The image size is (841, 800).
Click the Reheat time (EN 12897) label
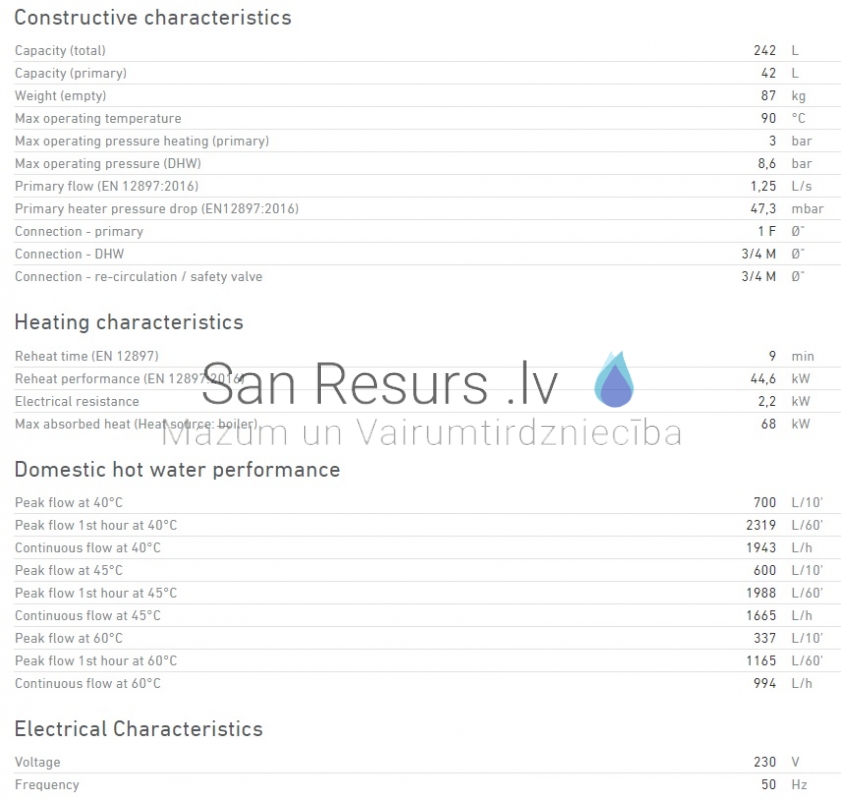[x=87, y=356]
